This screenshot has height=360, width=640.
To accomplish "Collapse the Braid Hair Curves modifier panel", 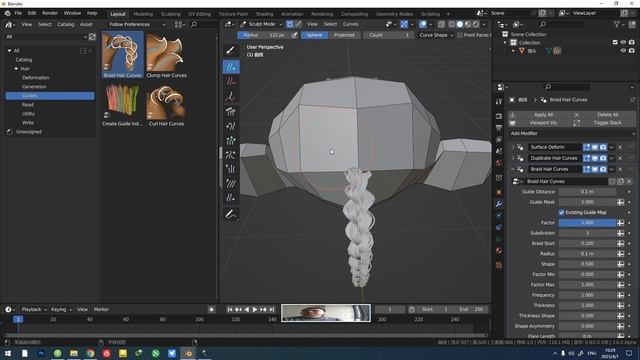I will (x=513, y=169).
